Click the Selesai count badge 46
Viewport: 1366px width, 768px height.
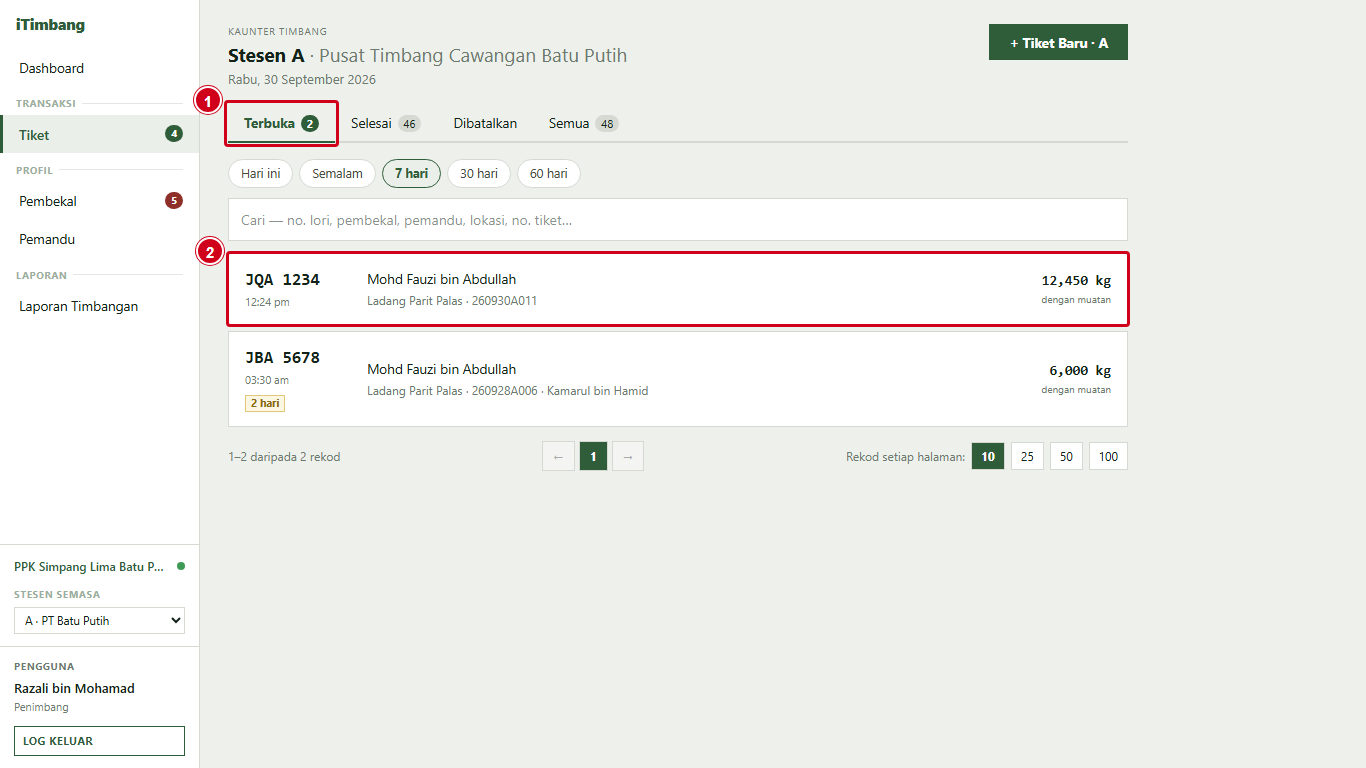click(x=409, y=124)
